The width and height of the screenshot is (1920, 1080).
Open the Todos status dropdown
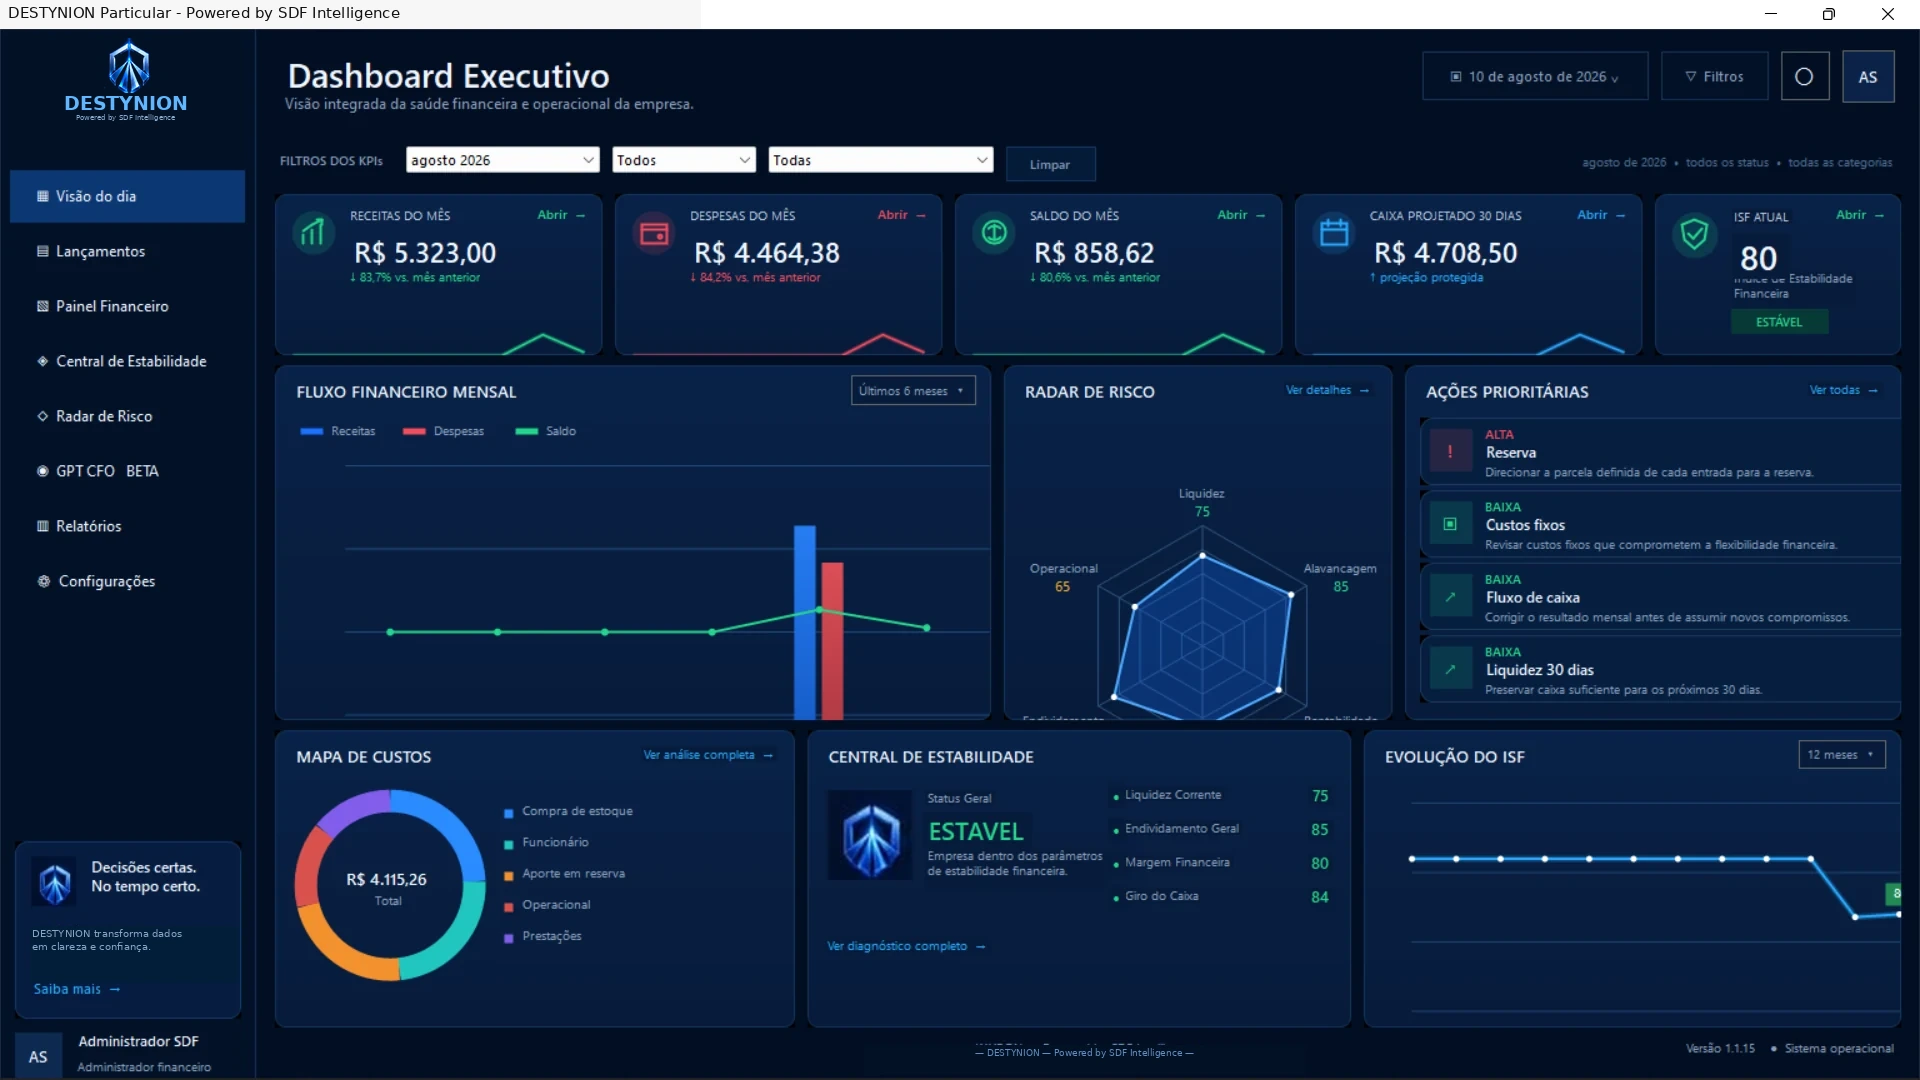(x=684, y=160)
